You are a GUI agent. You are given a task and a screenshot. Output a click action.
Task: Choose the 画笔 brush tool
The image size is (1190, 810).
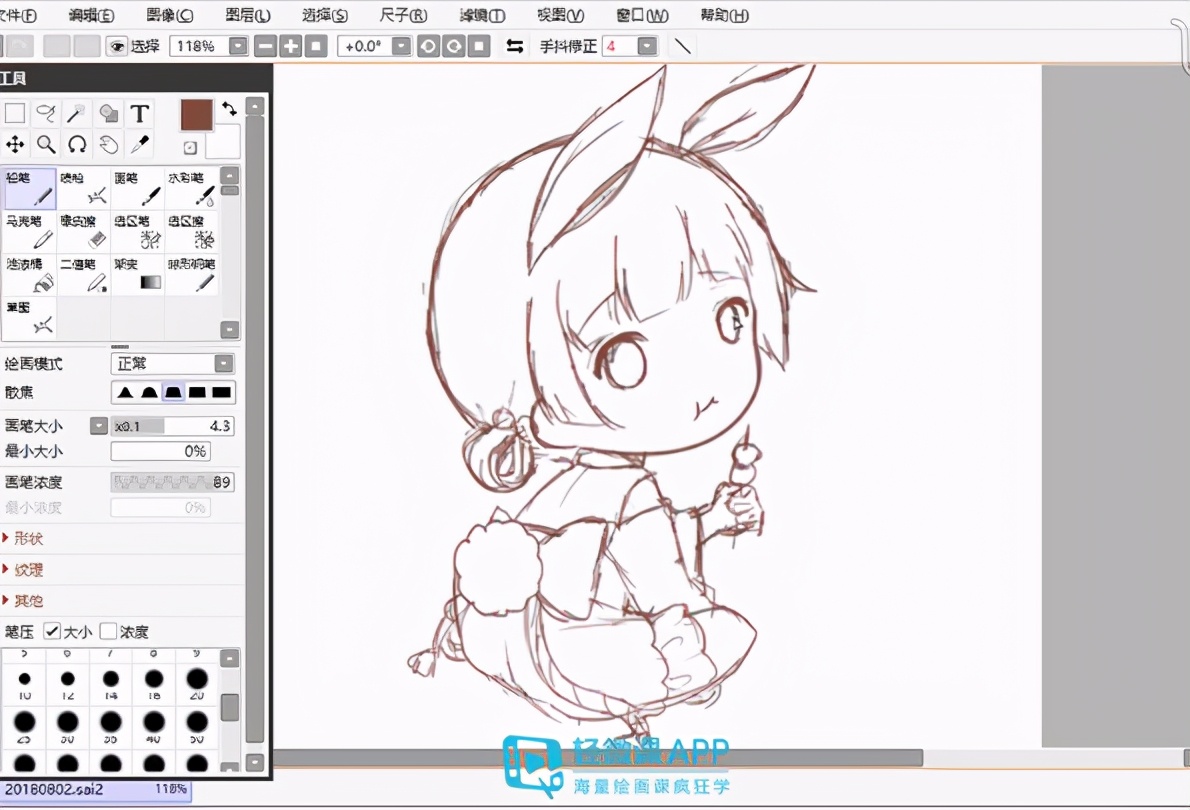tap(137, 189)
